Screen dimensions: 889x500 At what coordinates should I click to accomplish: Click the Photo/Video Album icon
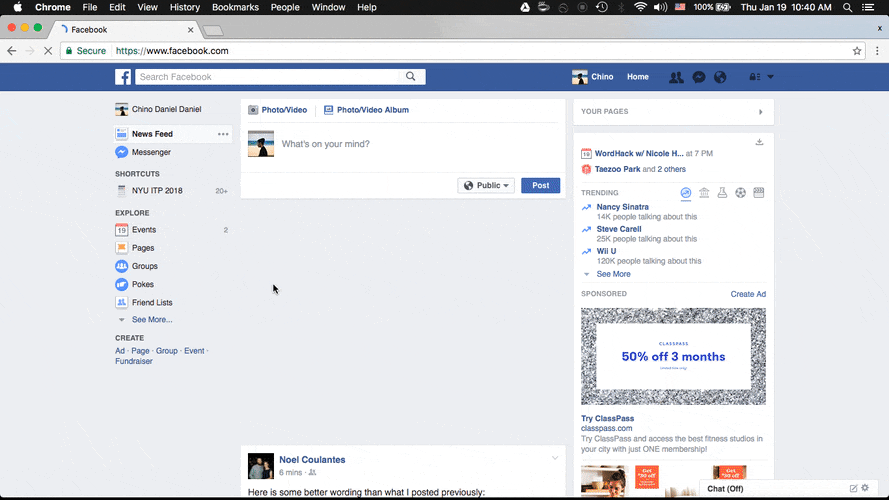[328, 110]
